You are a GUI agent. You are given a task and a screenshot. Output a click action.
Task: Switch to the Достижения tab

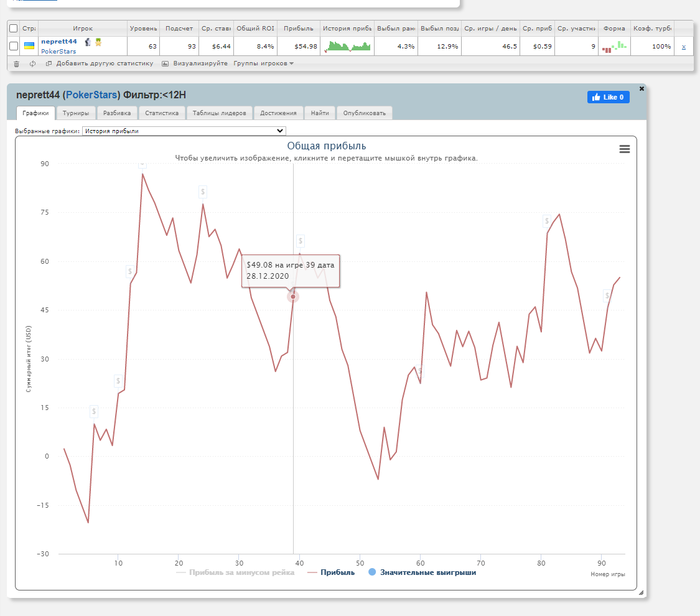tap(278, 113)
